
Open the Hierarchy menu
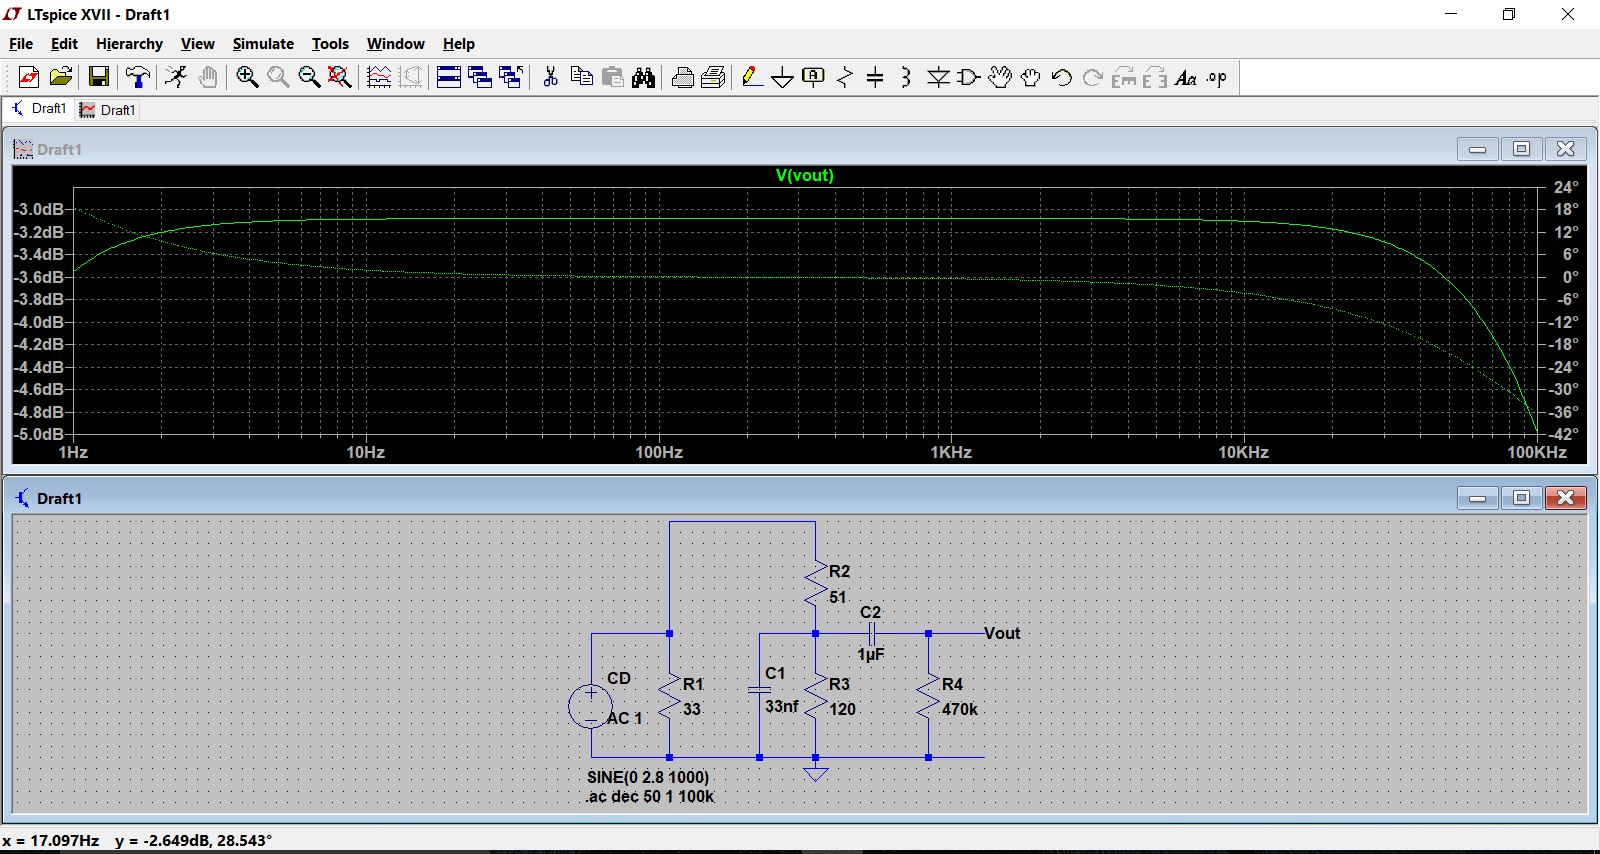tap(129, 44)
